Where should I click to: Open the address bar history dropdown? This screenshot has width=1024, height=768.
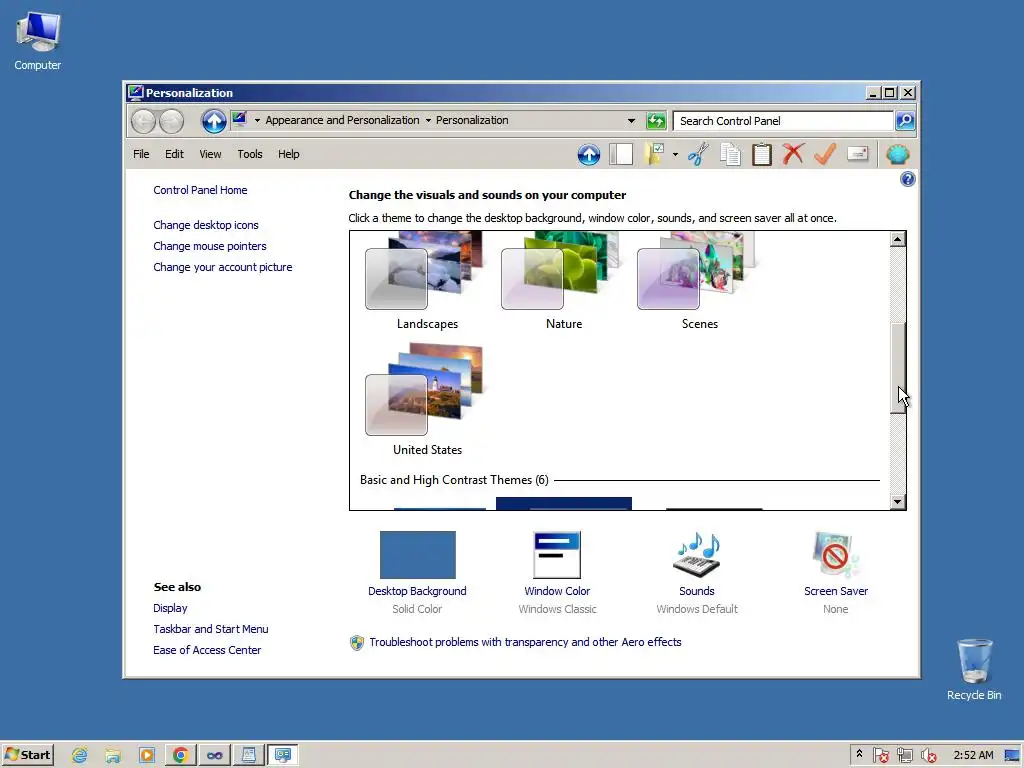tap(631, 121)
